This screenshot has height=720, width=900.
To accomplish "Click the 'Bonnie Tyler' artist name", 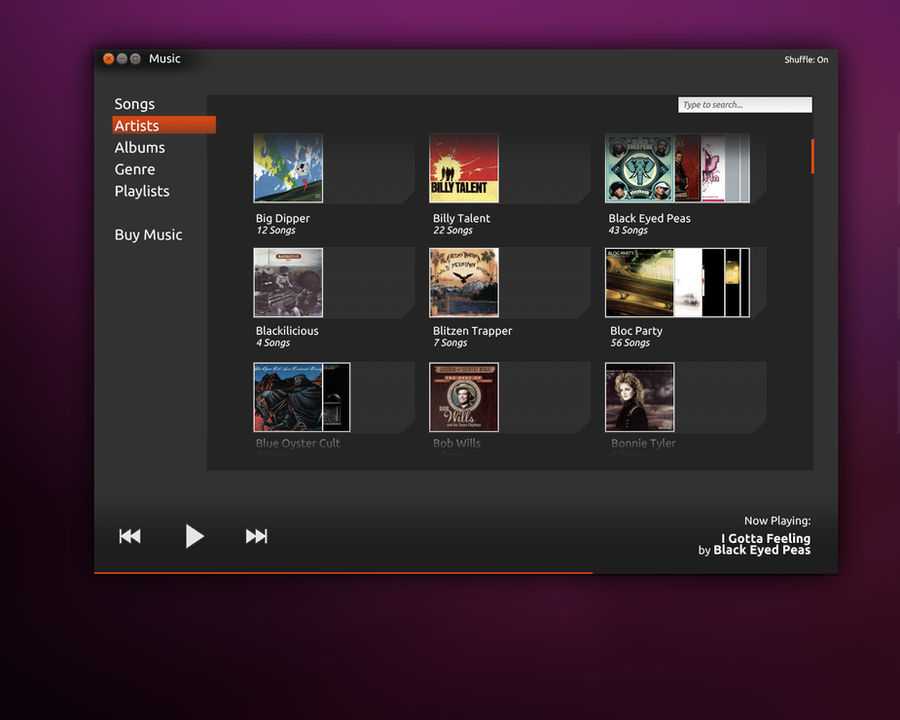I will (643, 443).
